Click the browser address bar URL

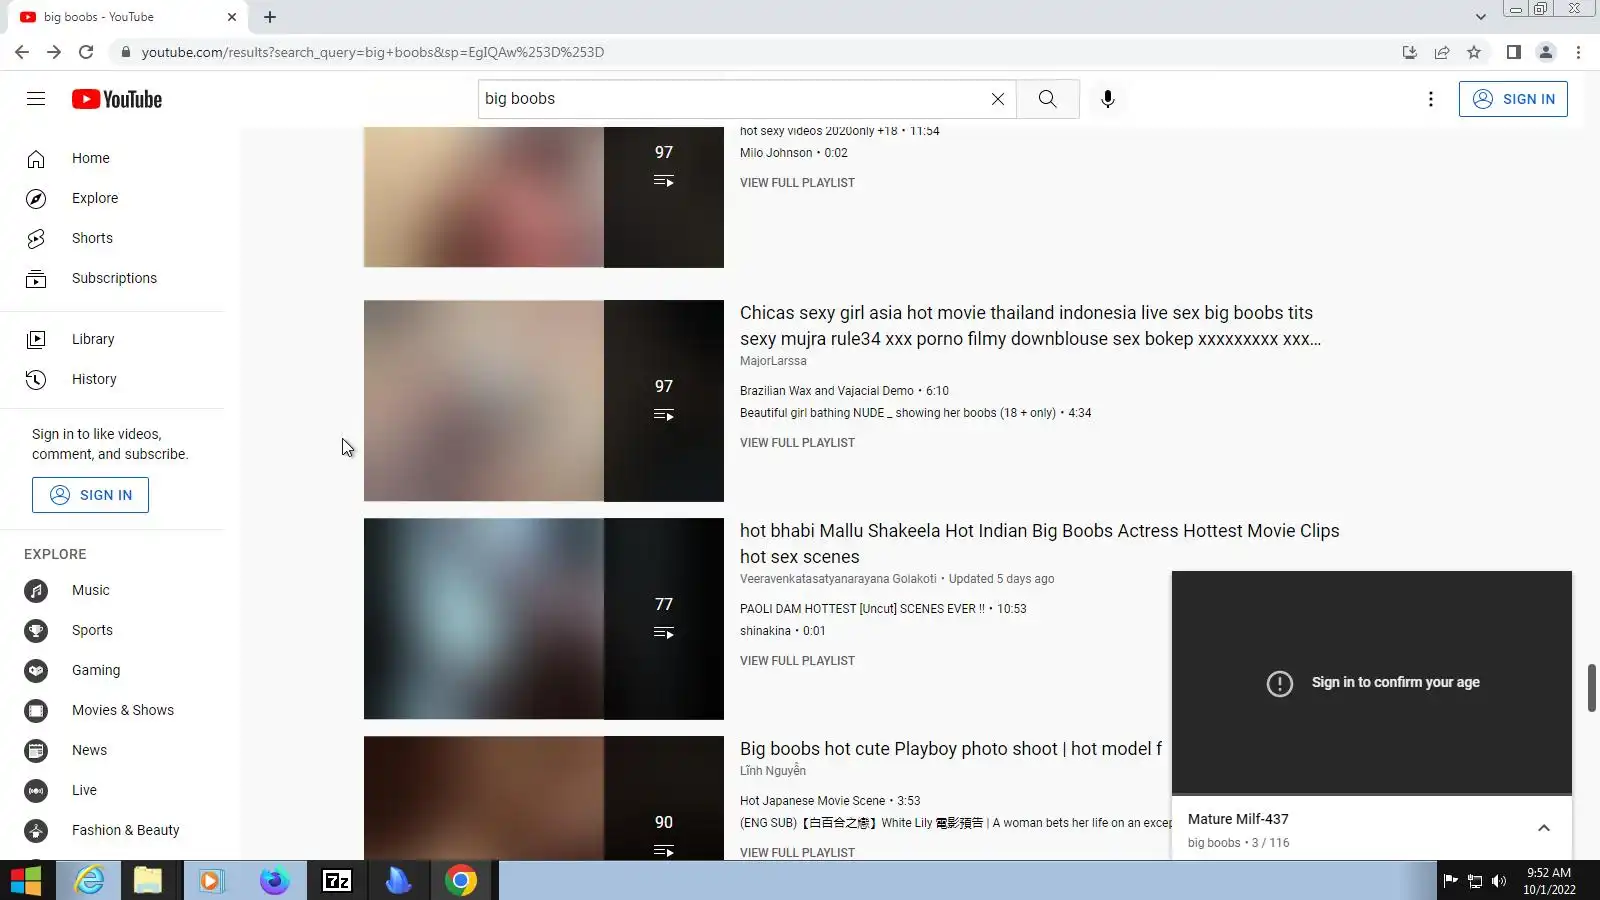(x=373, y=52)
